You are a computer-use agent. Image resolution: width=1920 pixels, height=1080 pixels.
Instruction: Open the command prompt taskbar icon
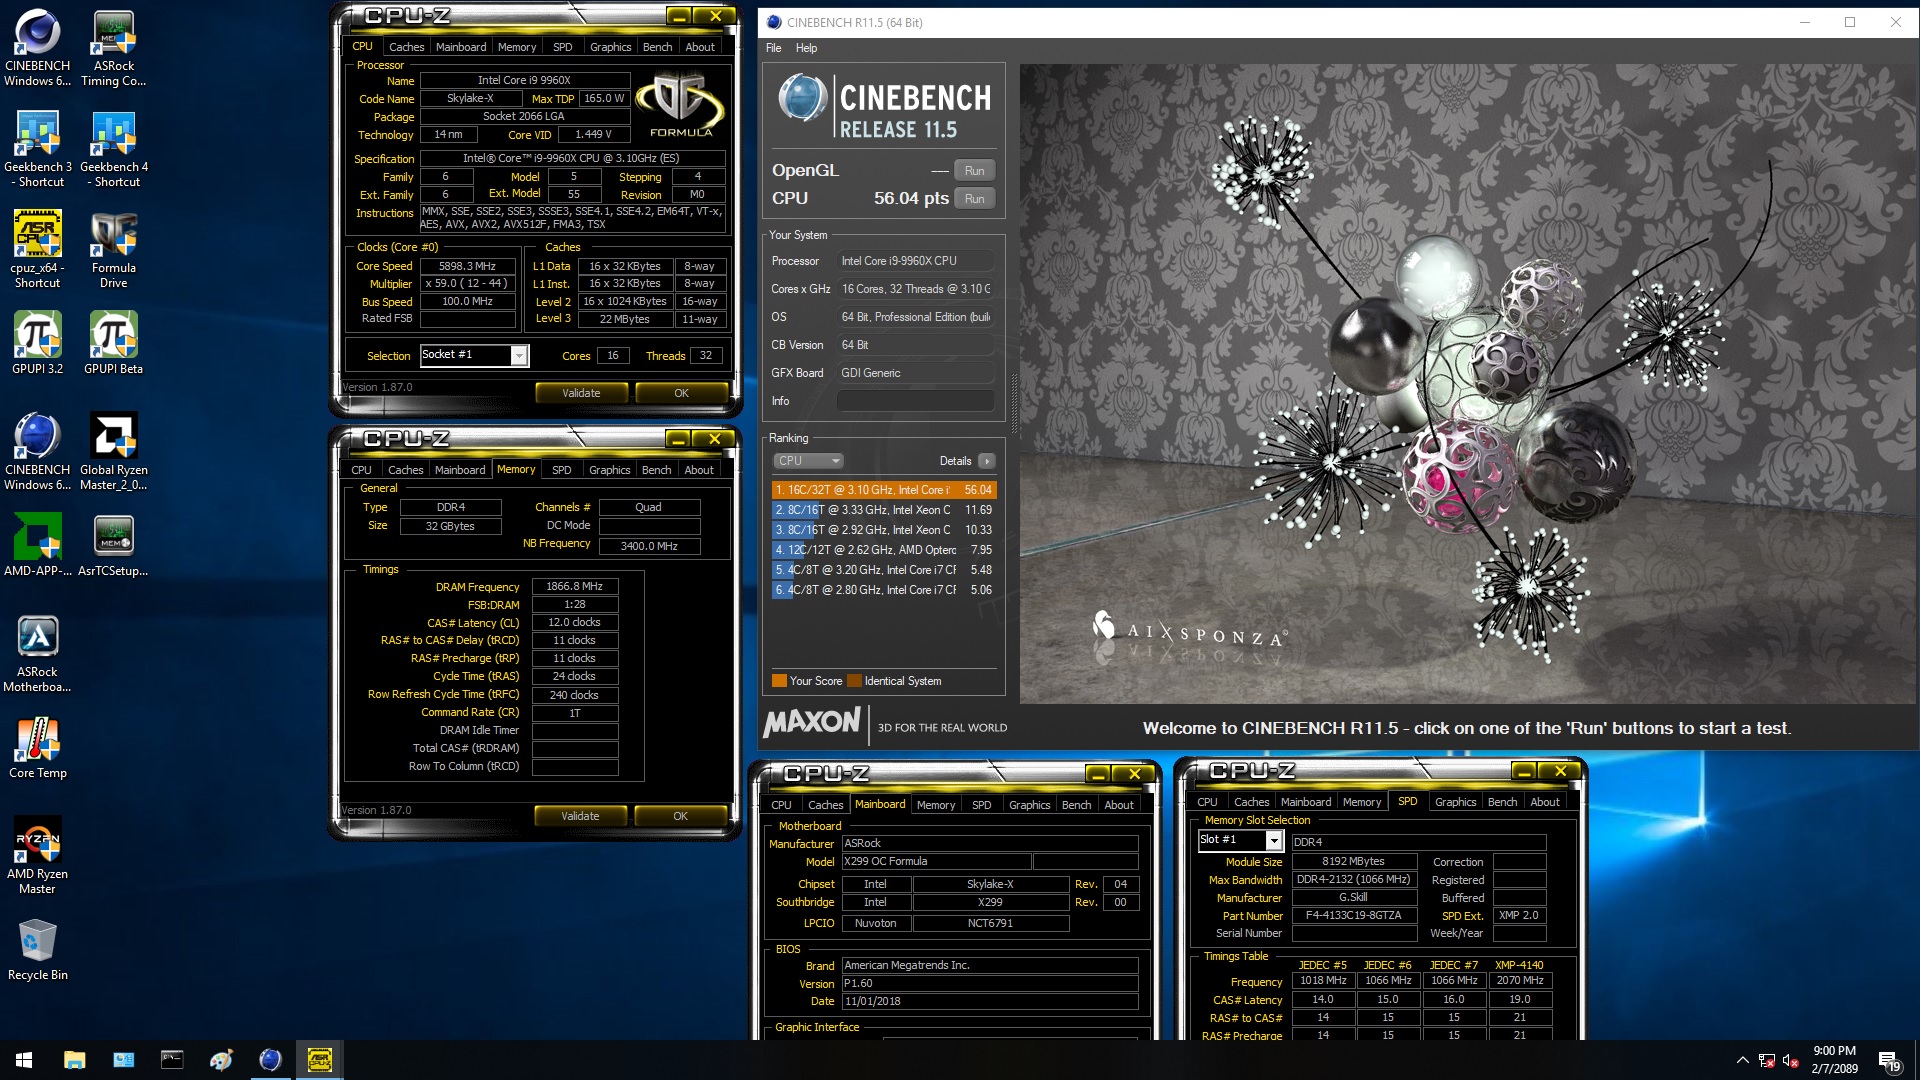point(172,1060)
